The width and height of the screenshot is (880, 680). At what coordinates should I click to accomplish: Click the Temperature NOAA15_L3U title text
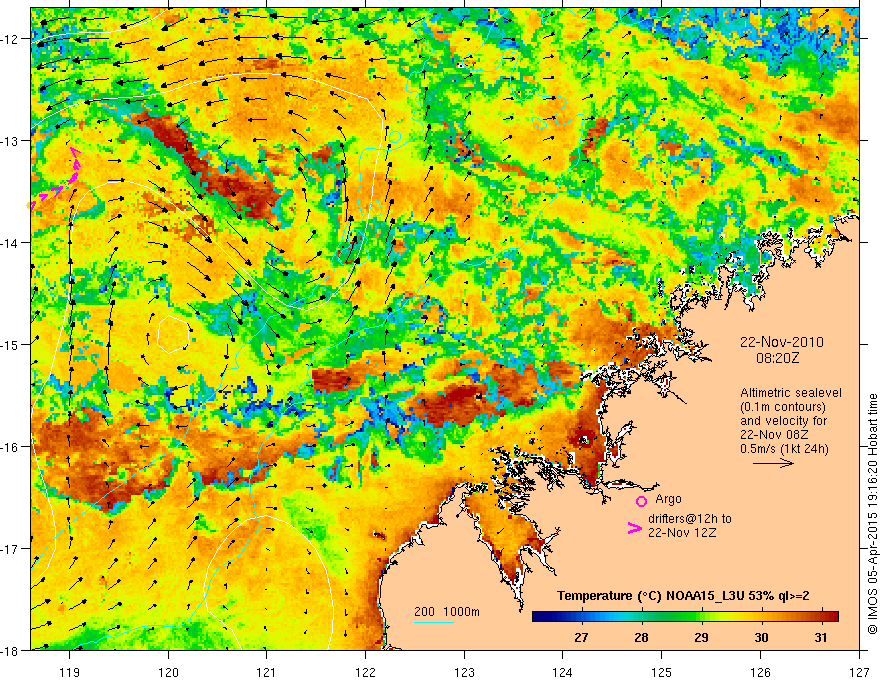tap(683, 596)
